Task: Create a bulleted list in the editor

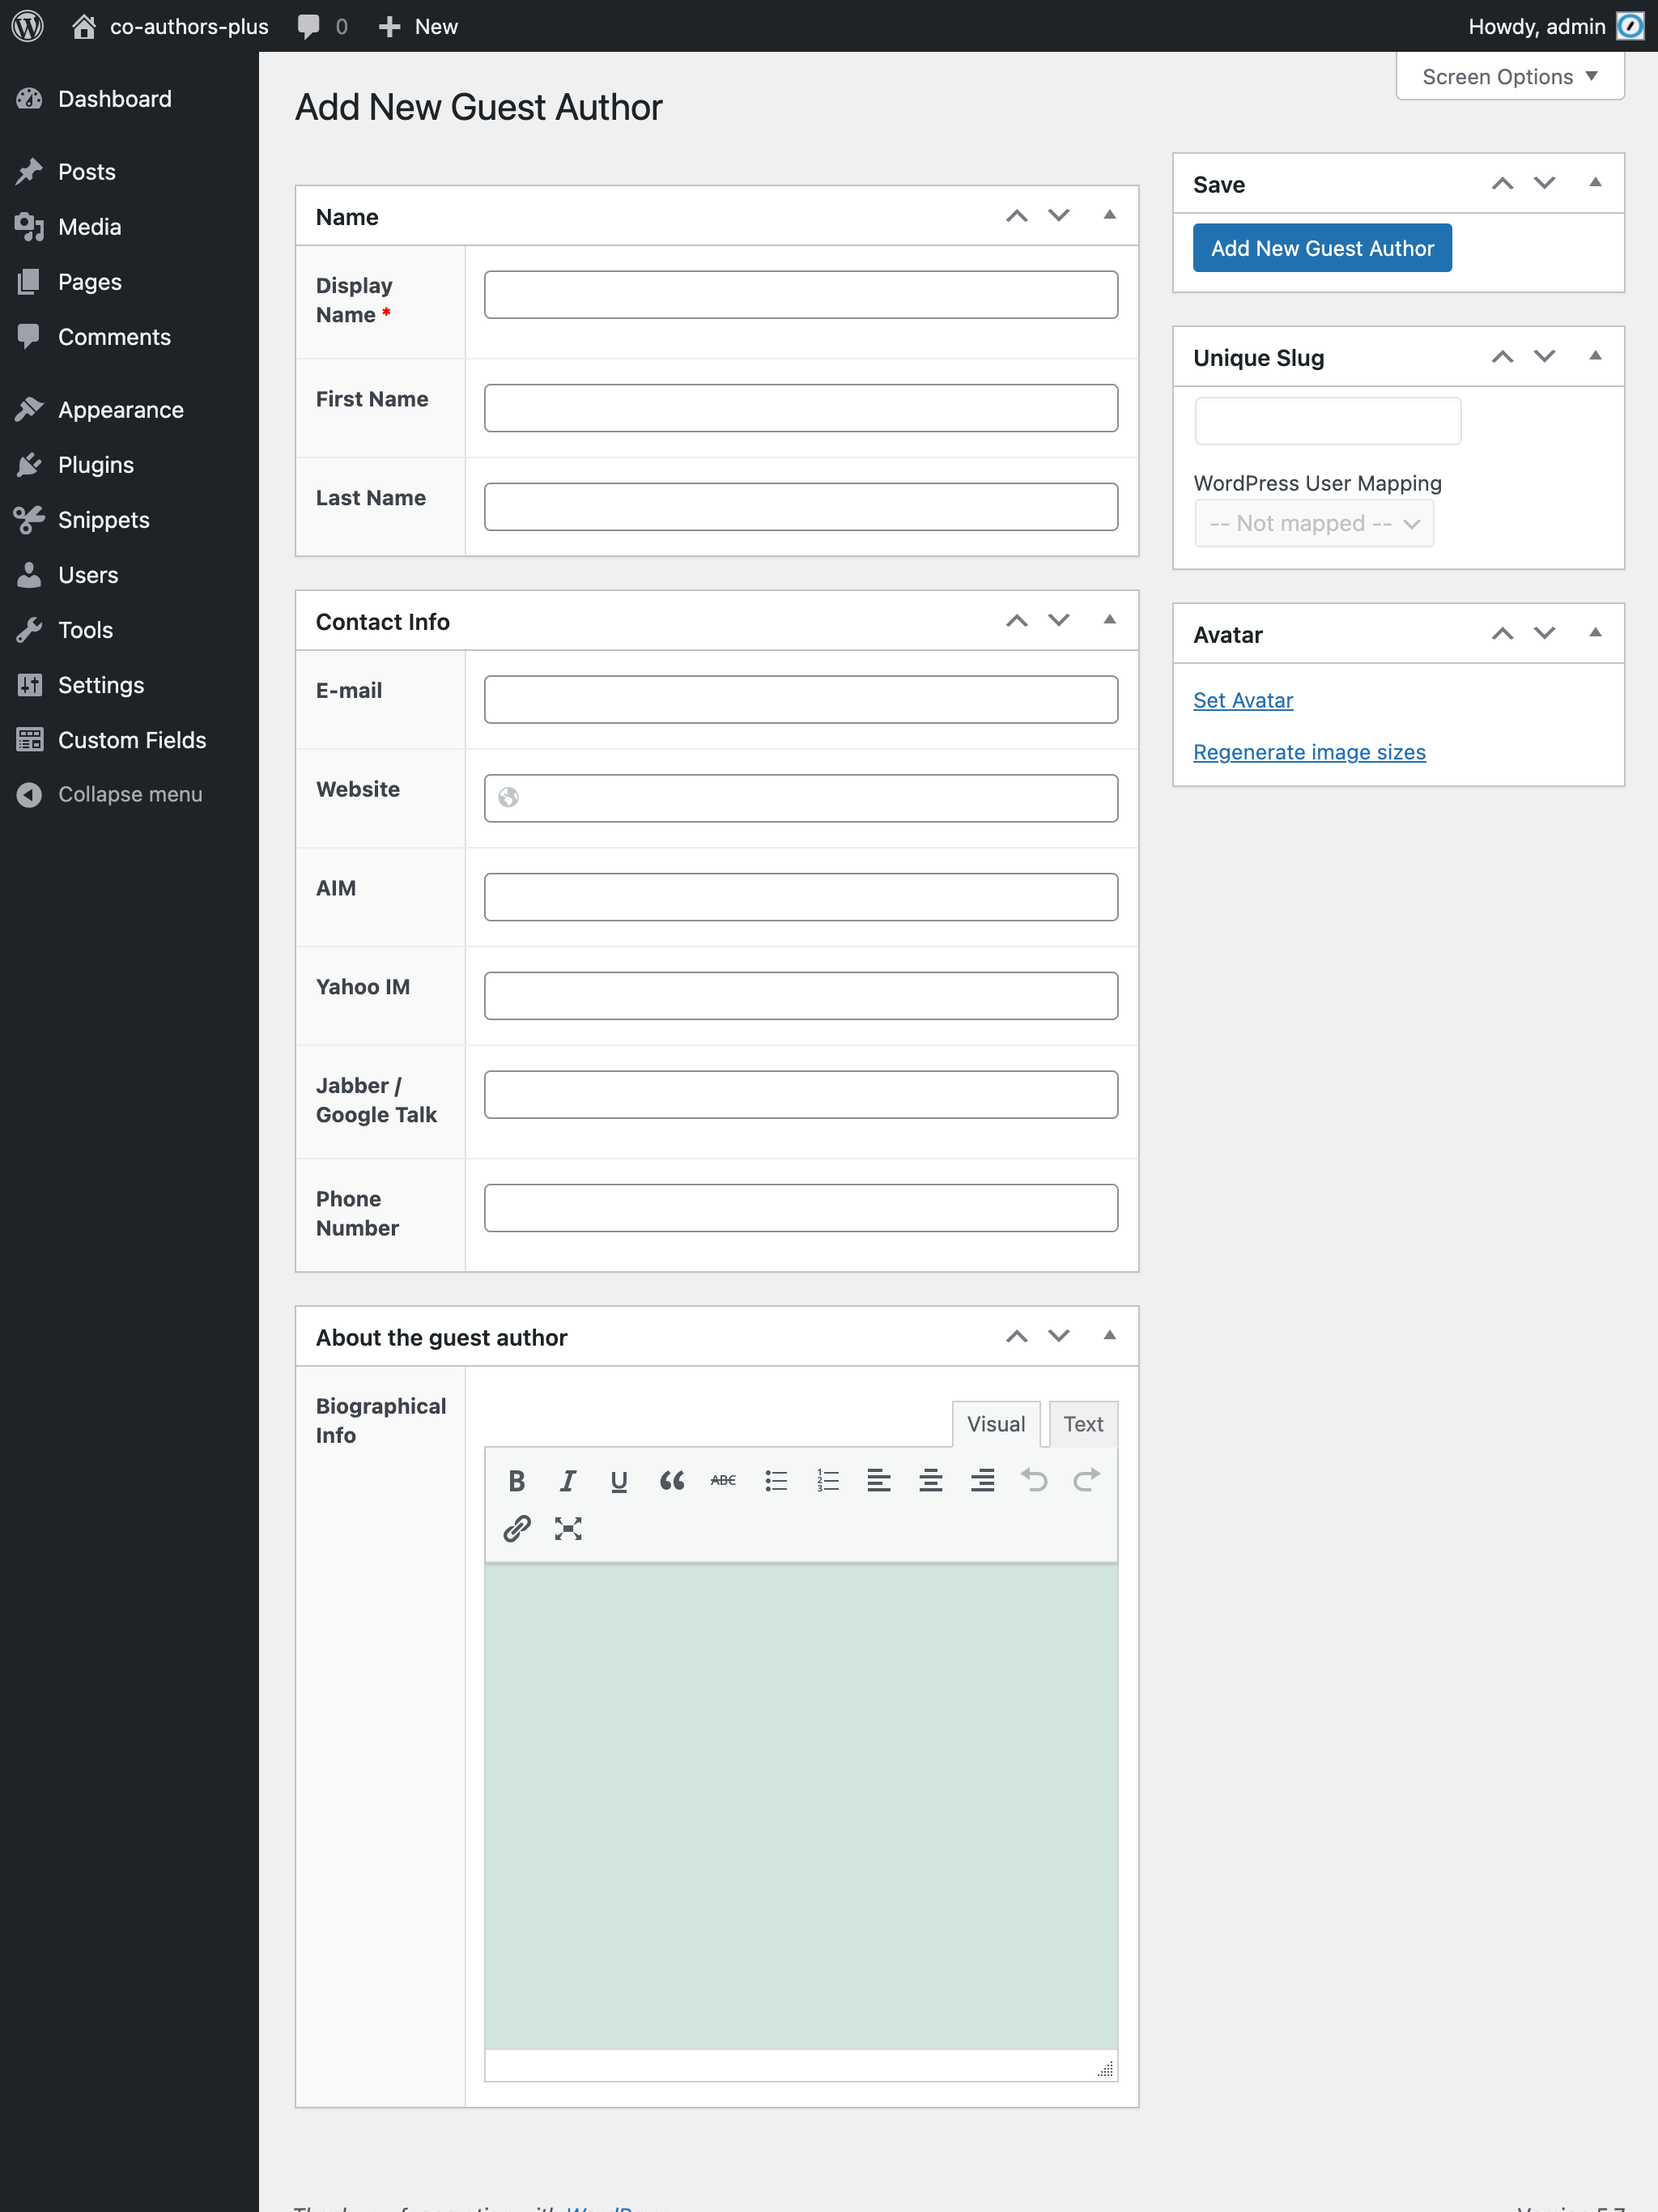Action: (x=776, y=1481)
